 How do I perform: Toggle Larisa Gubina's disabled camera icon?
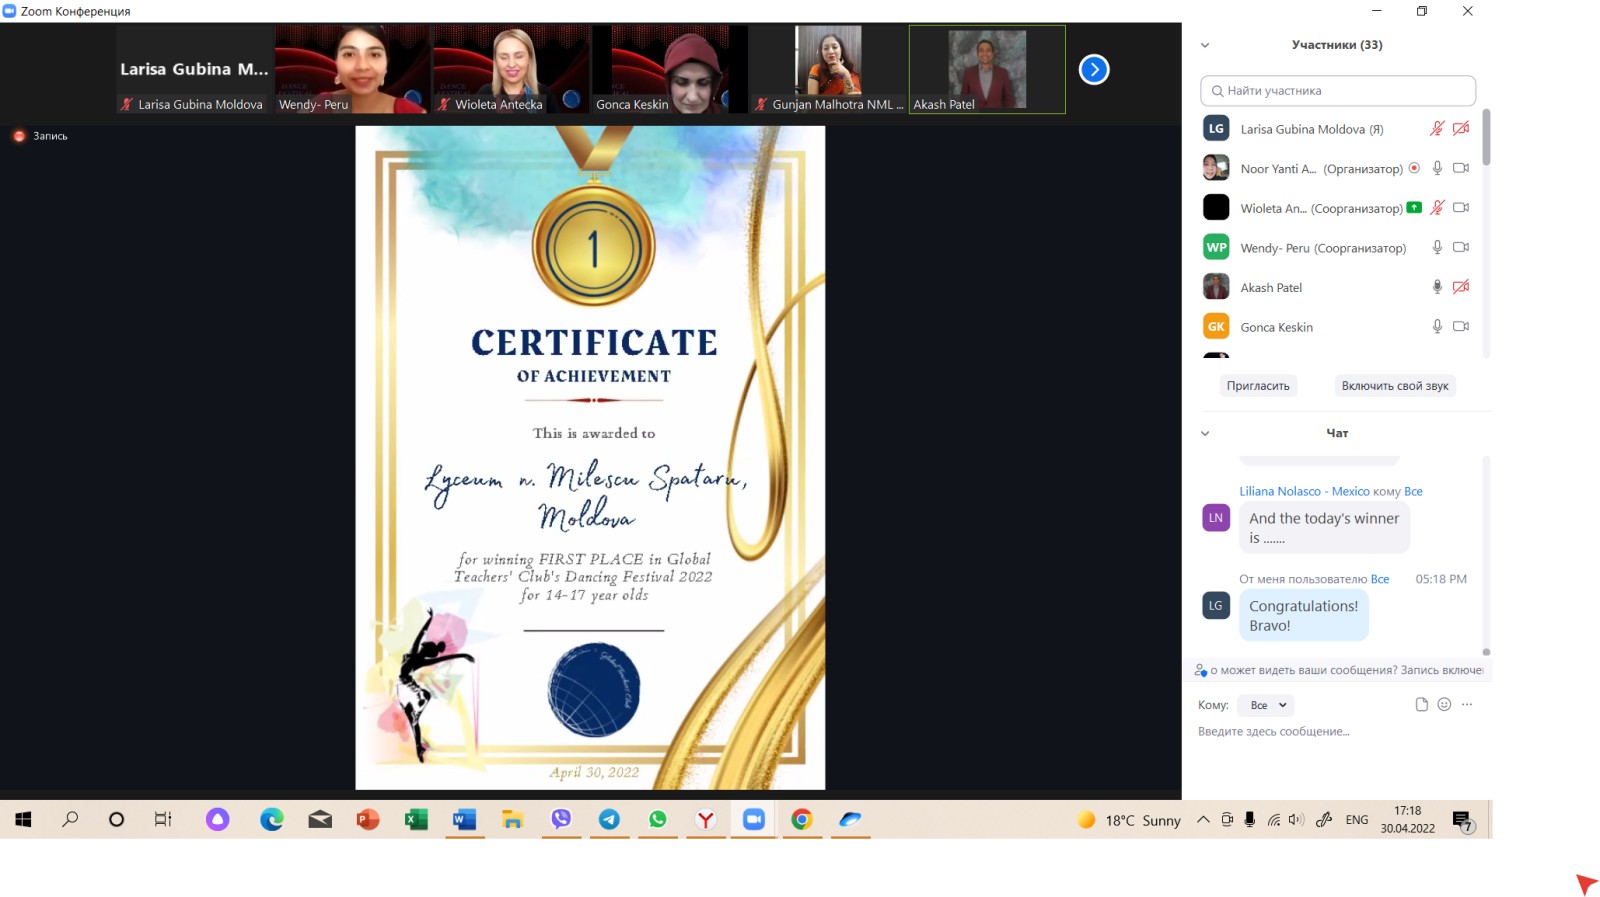(x=1460, y=129)
